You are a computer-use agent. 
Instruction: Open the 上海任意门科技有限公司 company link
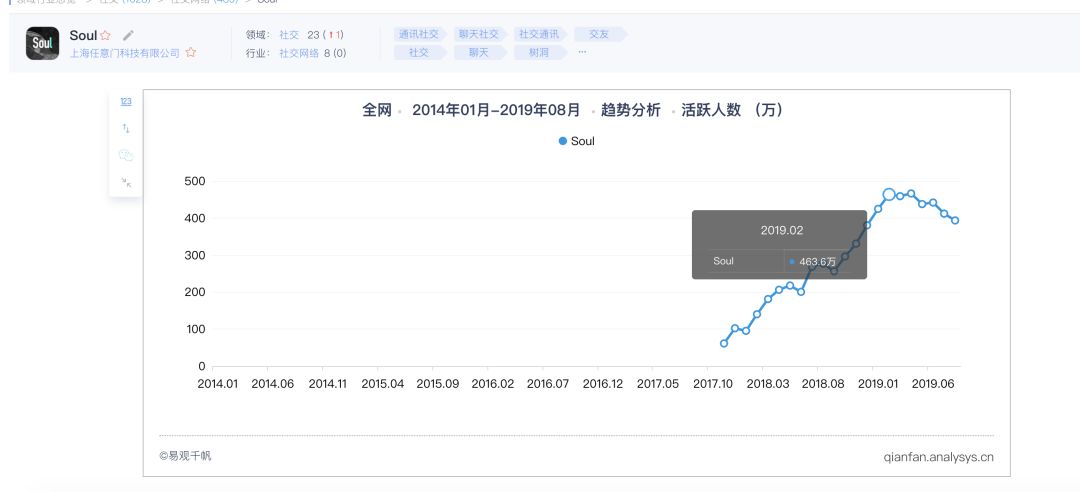point(124,53)
